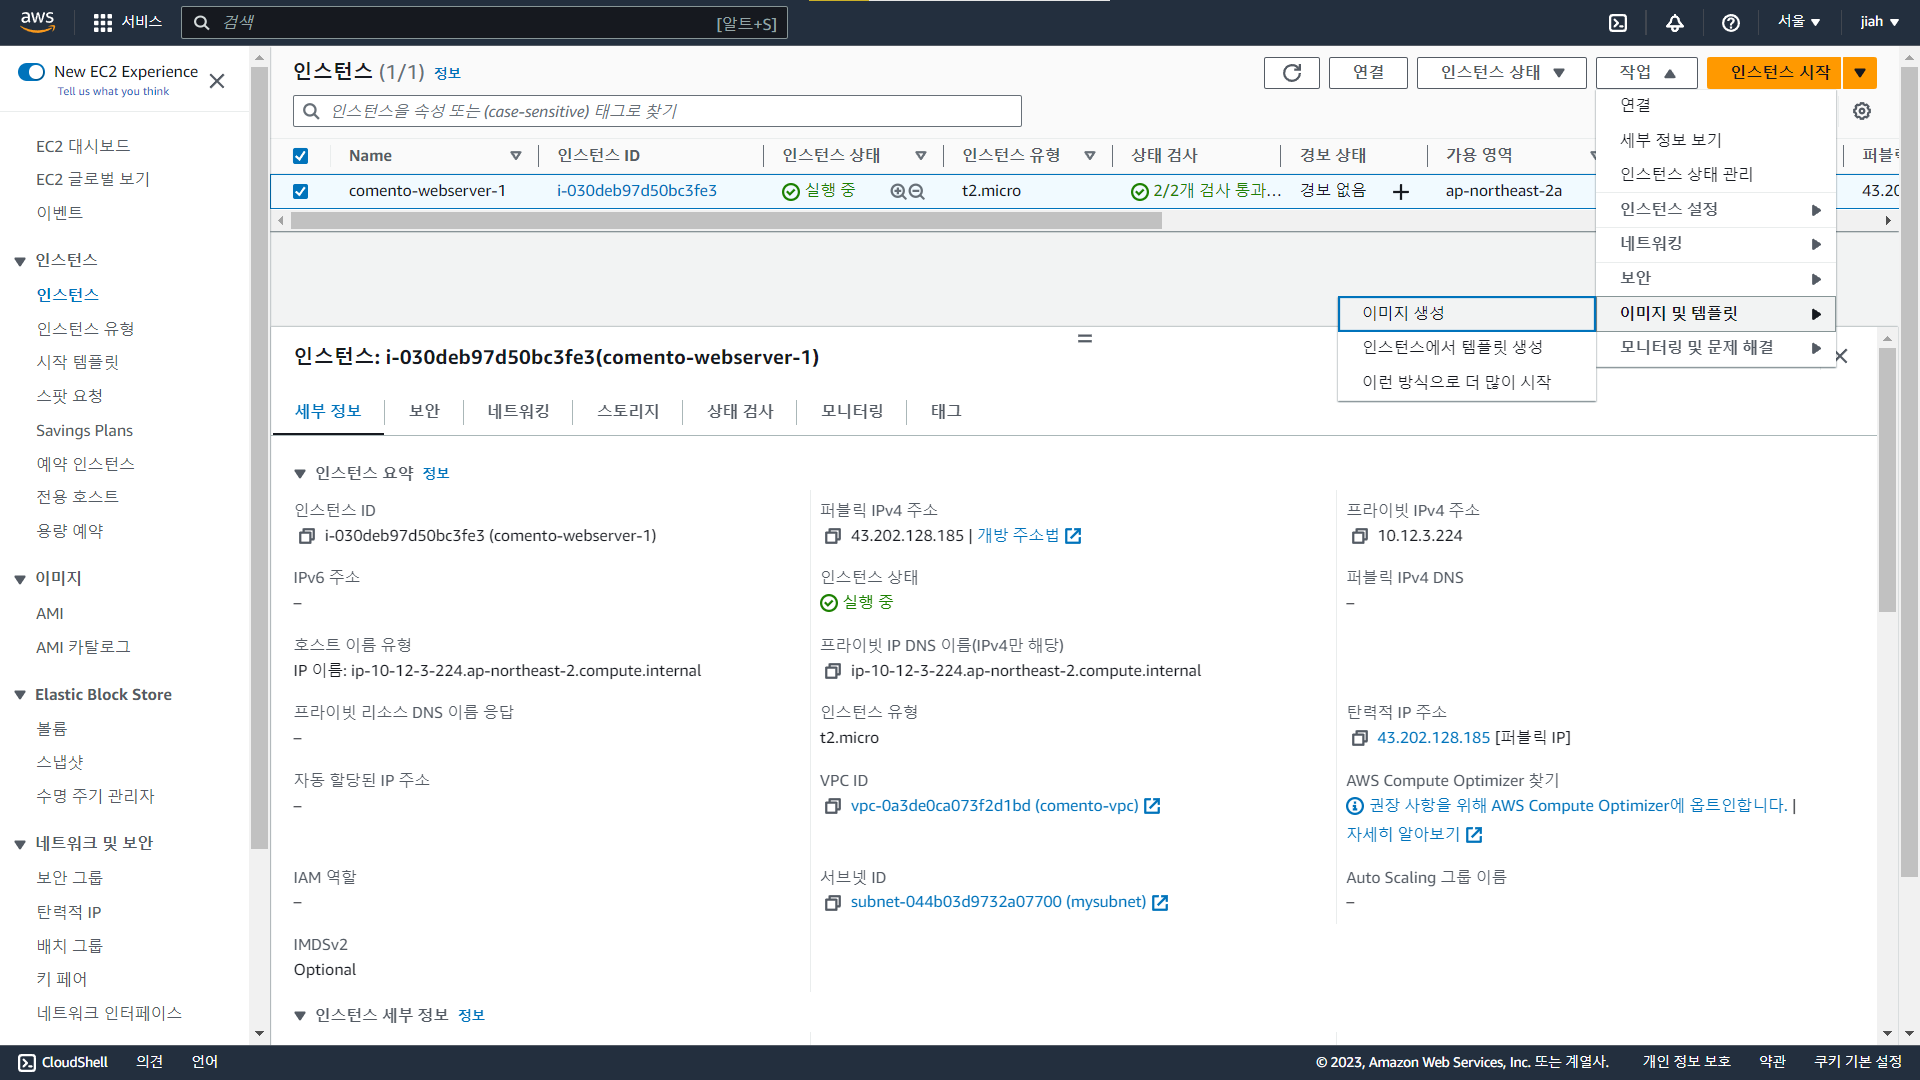The image size is (1920, 1080).
Task: Click zoom out icon for instance state
Action: (916, 191)
